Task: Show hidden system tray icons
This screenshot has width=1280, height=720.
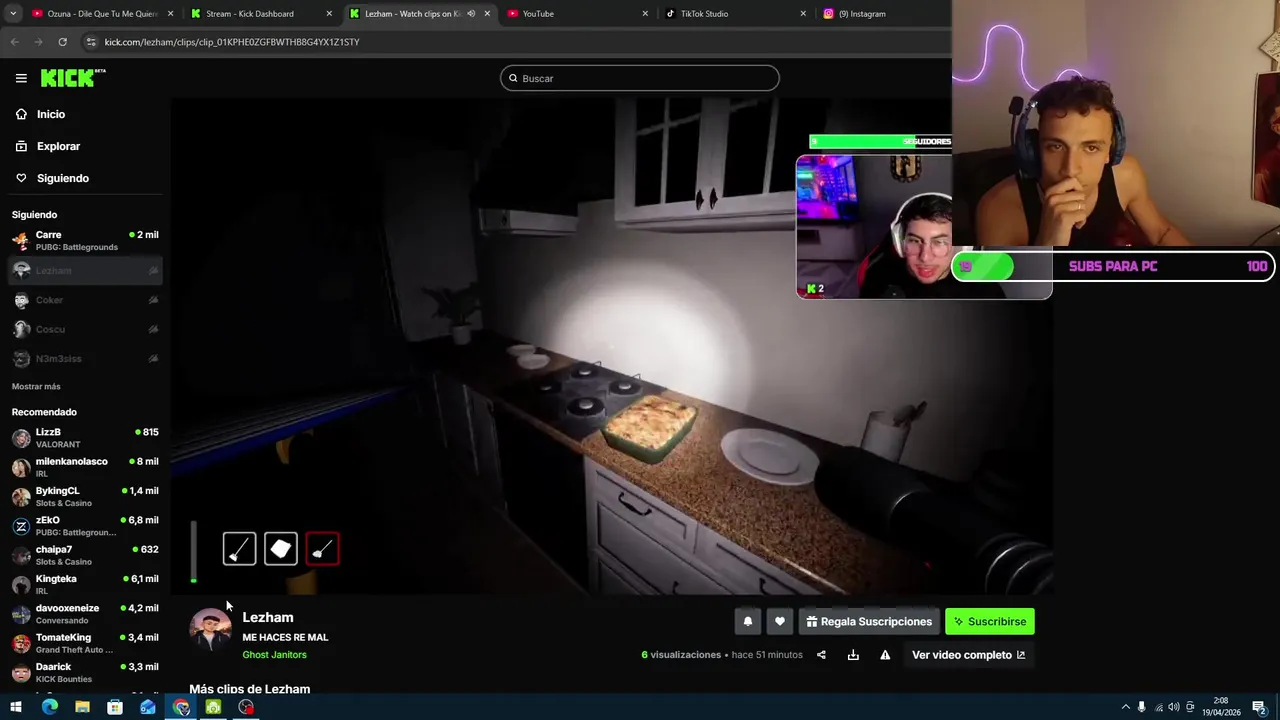Action: (x=1126, y=707)
